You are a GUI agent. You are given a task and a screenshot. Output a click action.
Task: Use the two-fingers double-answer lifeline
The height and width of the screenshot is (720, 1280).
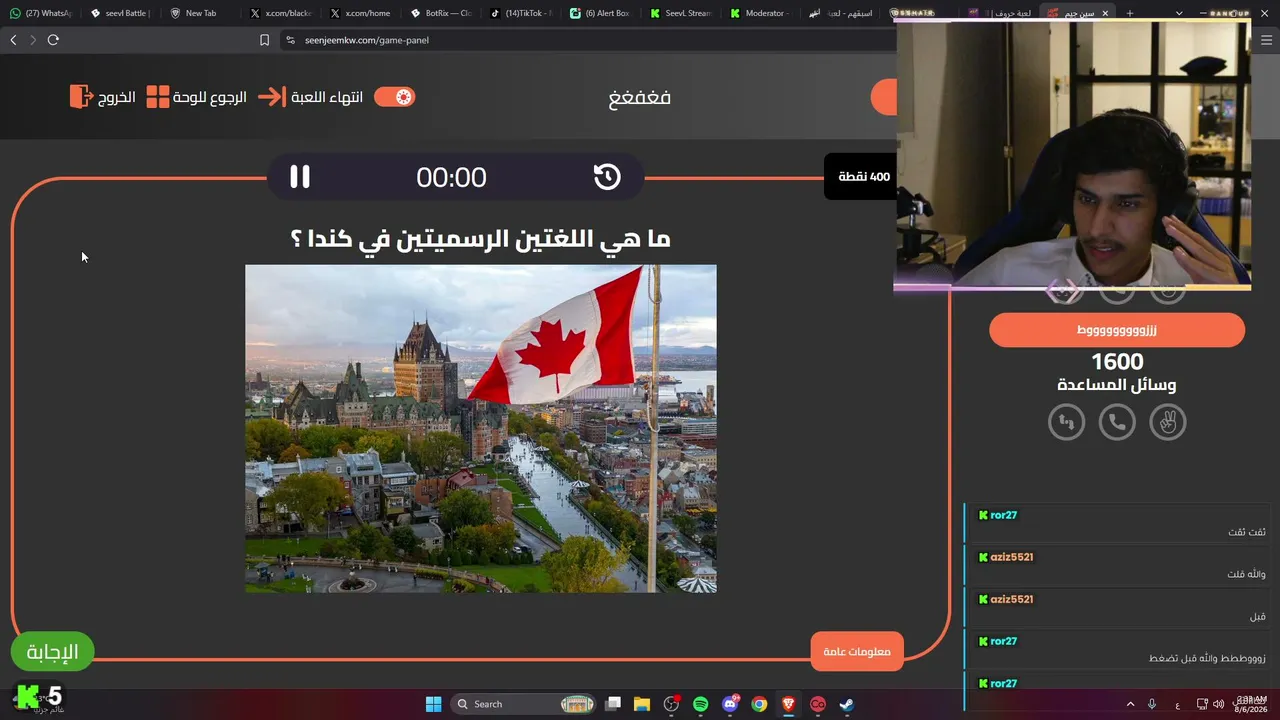point(1167,422)
